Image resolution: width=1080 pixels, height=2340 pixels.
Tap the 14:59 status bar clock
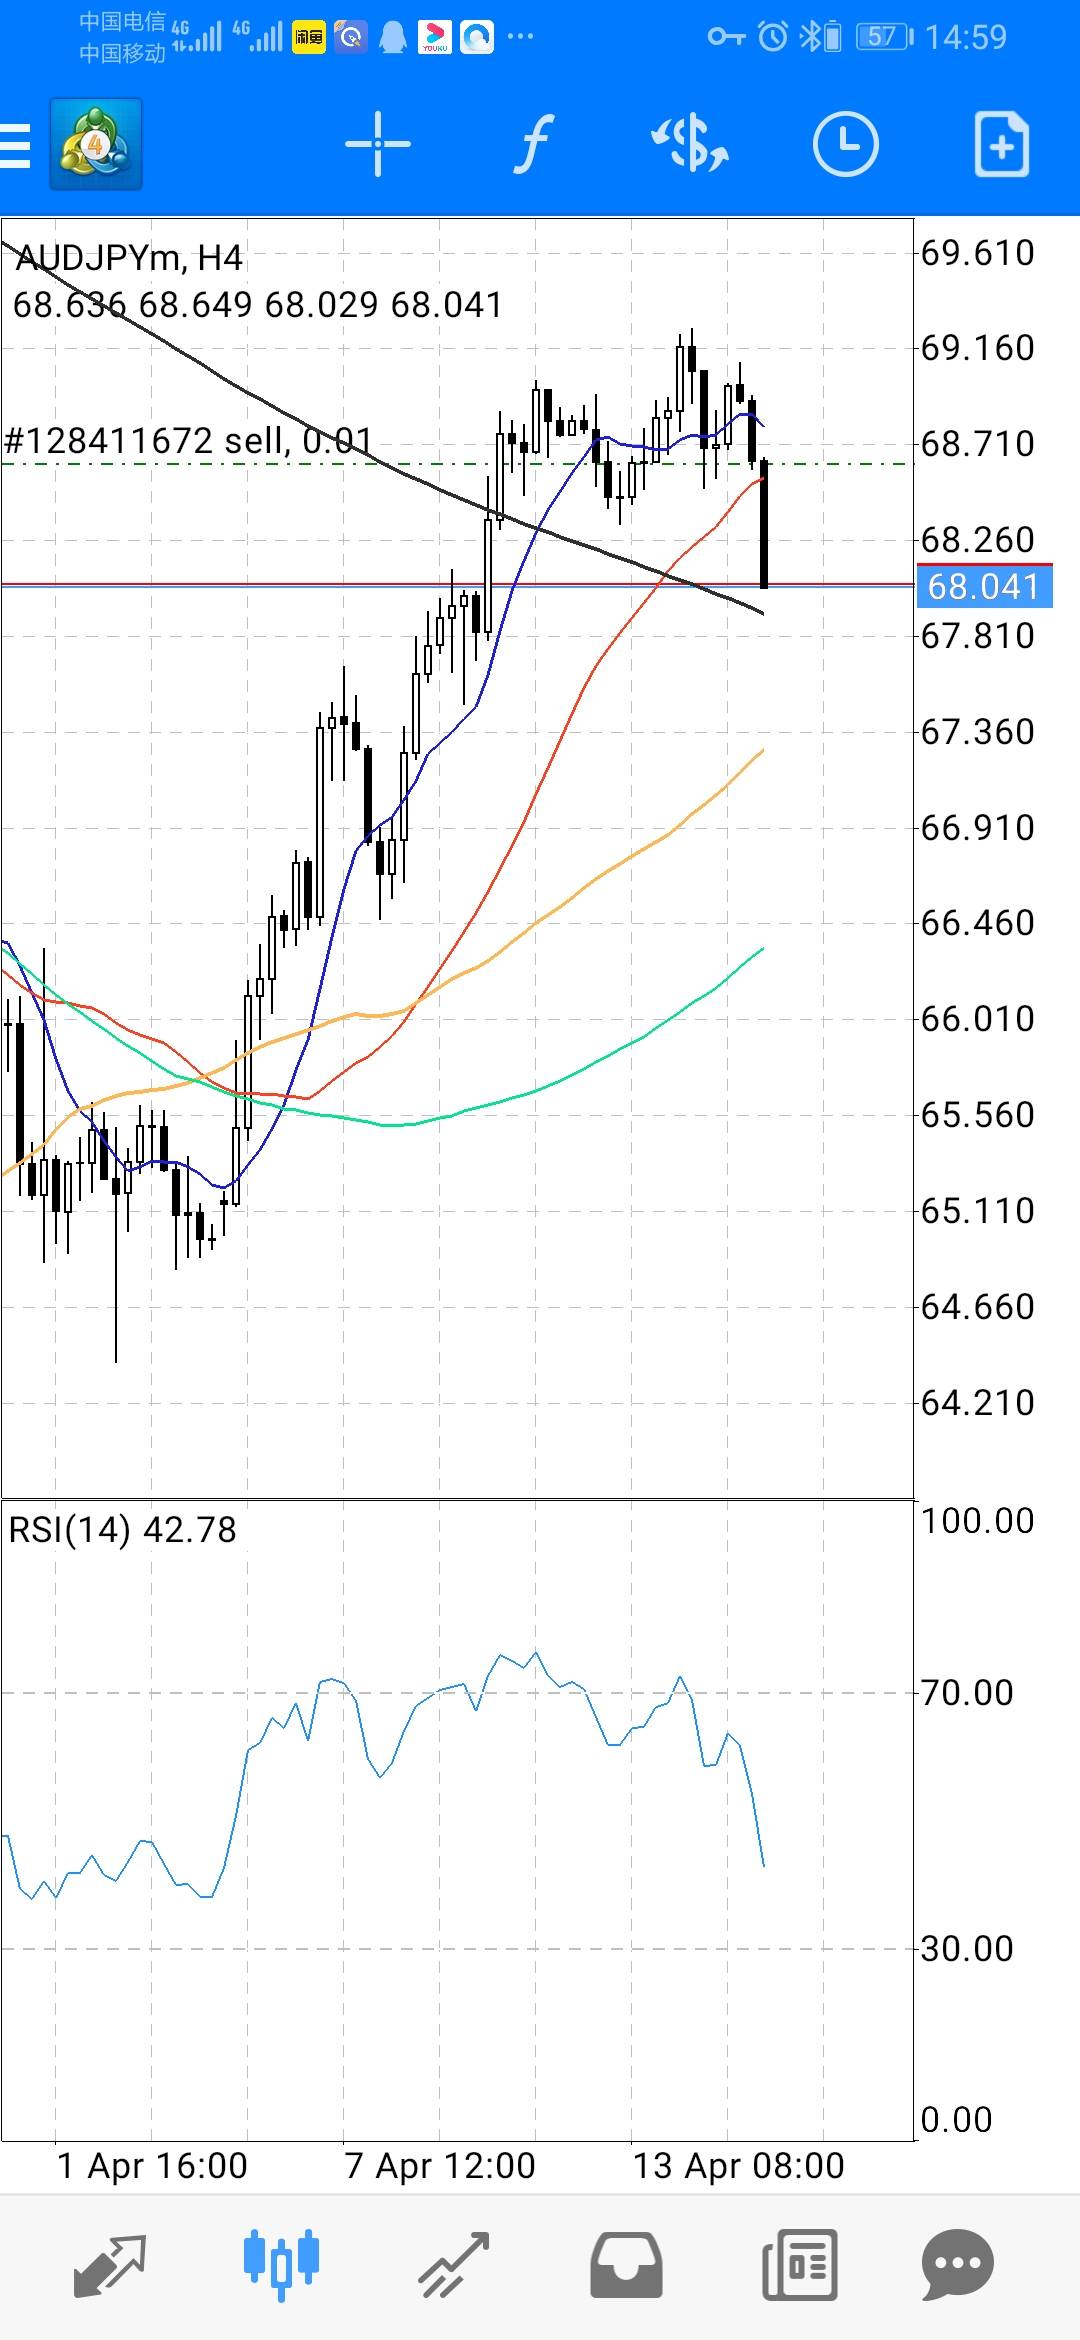[x=965, y=37]
